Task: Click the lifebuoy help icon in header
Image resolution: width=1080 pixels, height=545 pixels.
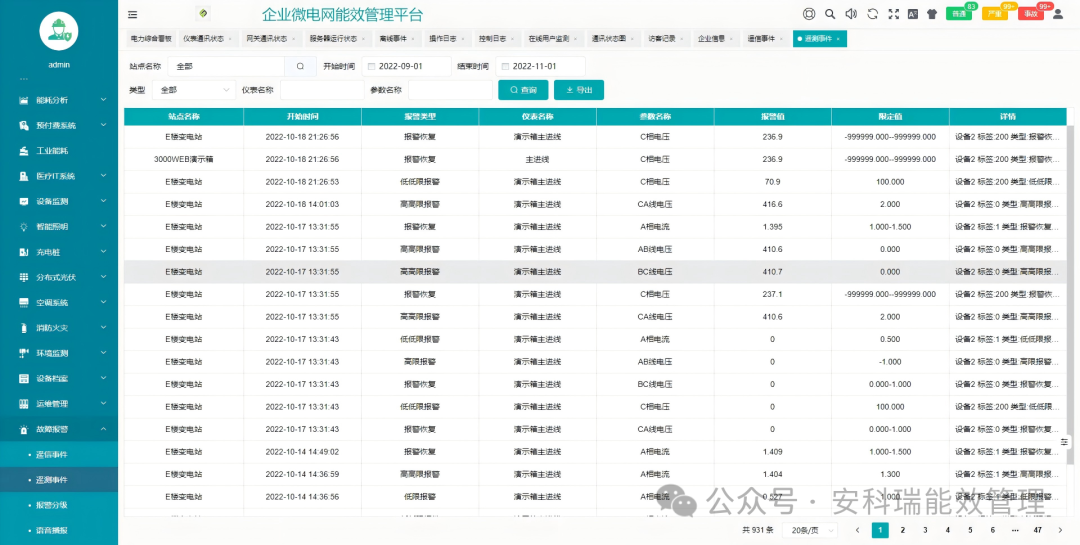Action: pos(809,14)
